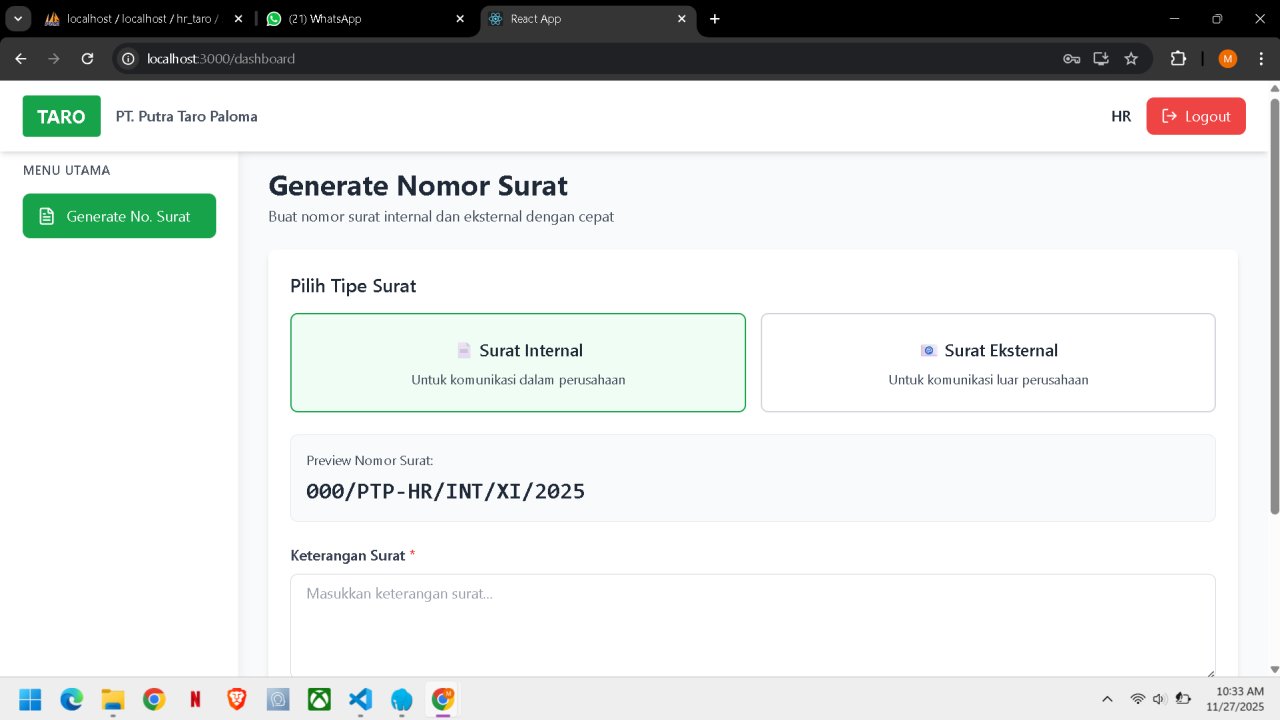Open Visual Studio Code from the taskbar
Viewport: 1280px width, 720px height.
[x=360, y=699]
